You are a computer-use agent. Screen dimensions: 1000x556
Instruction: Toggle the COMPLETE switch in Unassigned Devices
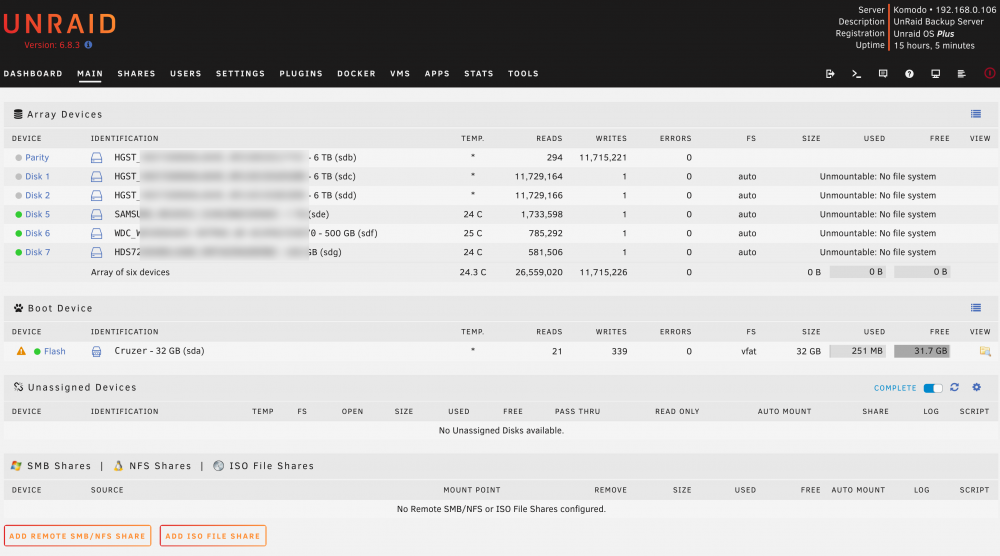point(933,388)
